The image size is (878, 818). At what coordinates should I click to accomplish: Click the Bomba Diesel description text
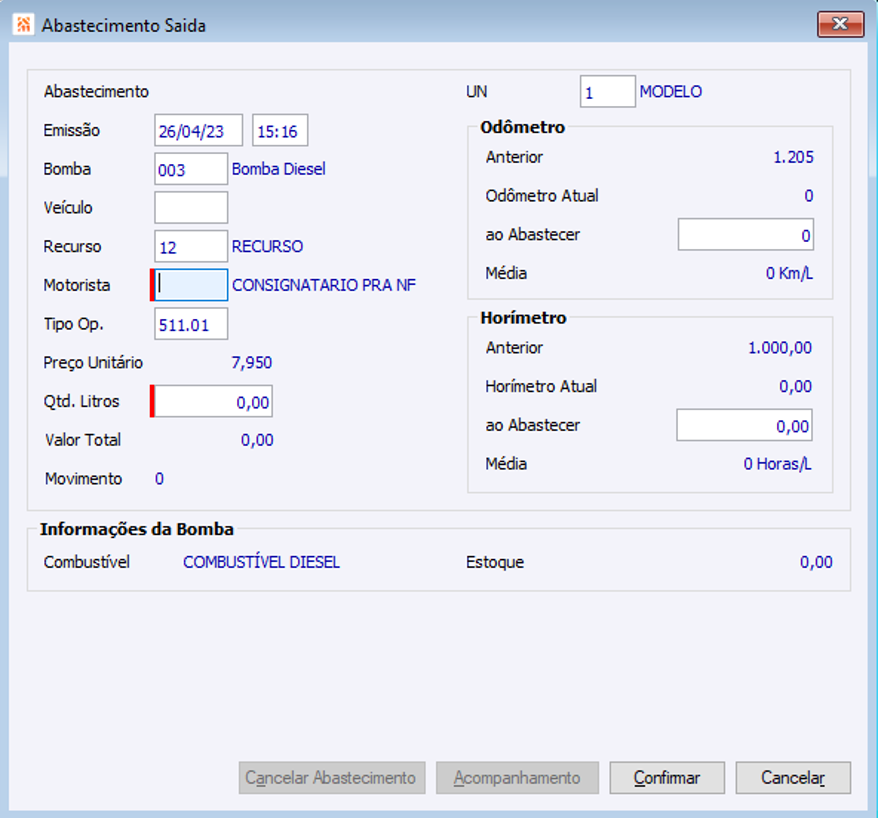coord(278,169)
